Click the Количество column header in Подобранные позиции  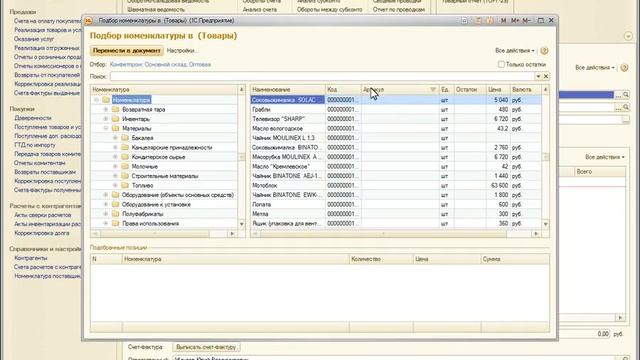[x=381, y=259]
